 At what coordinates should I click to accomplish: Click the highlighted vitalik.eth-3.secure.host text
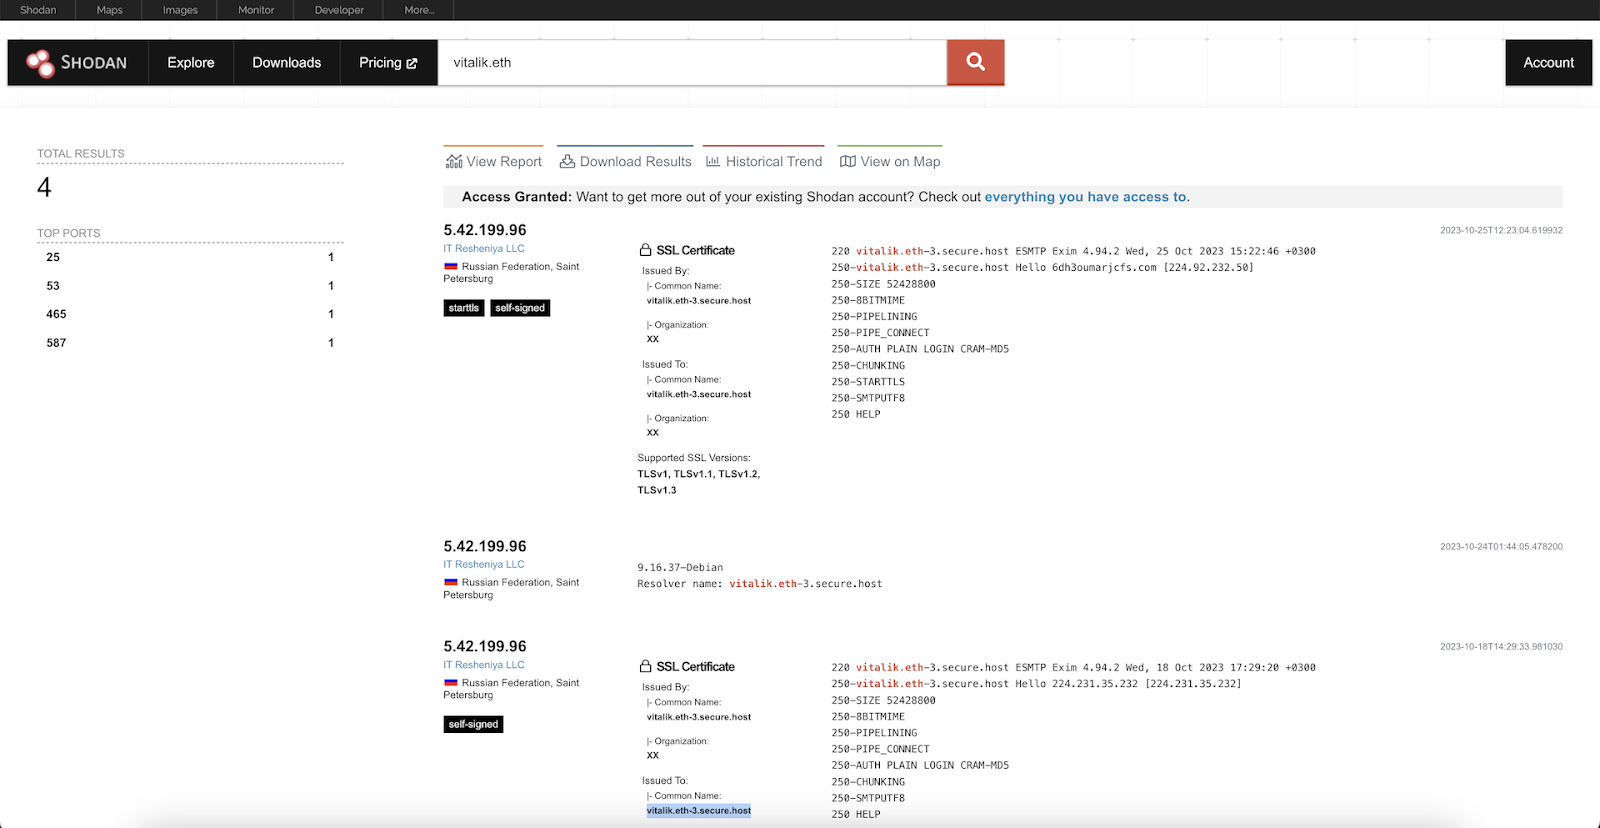click(x=699, y=811)
